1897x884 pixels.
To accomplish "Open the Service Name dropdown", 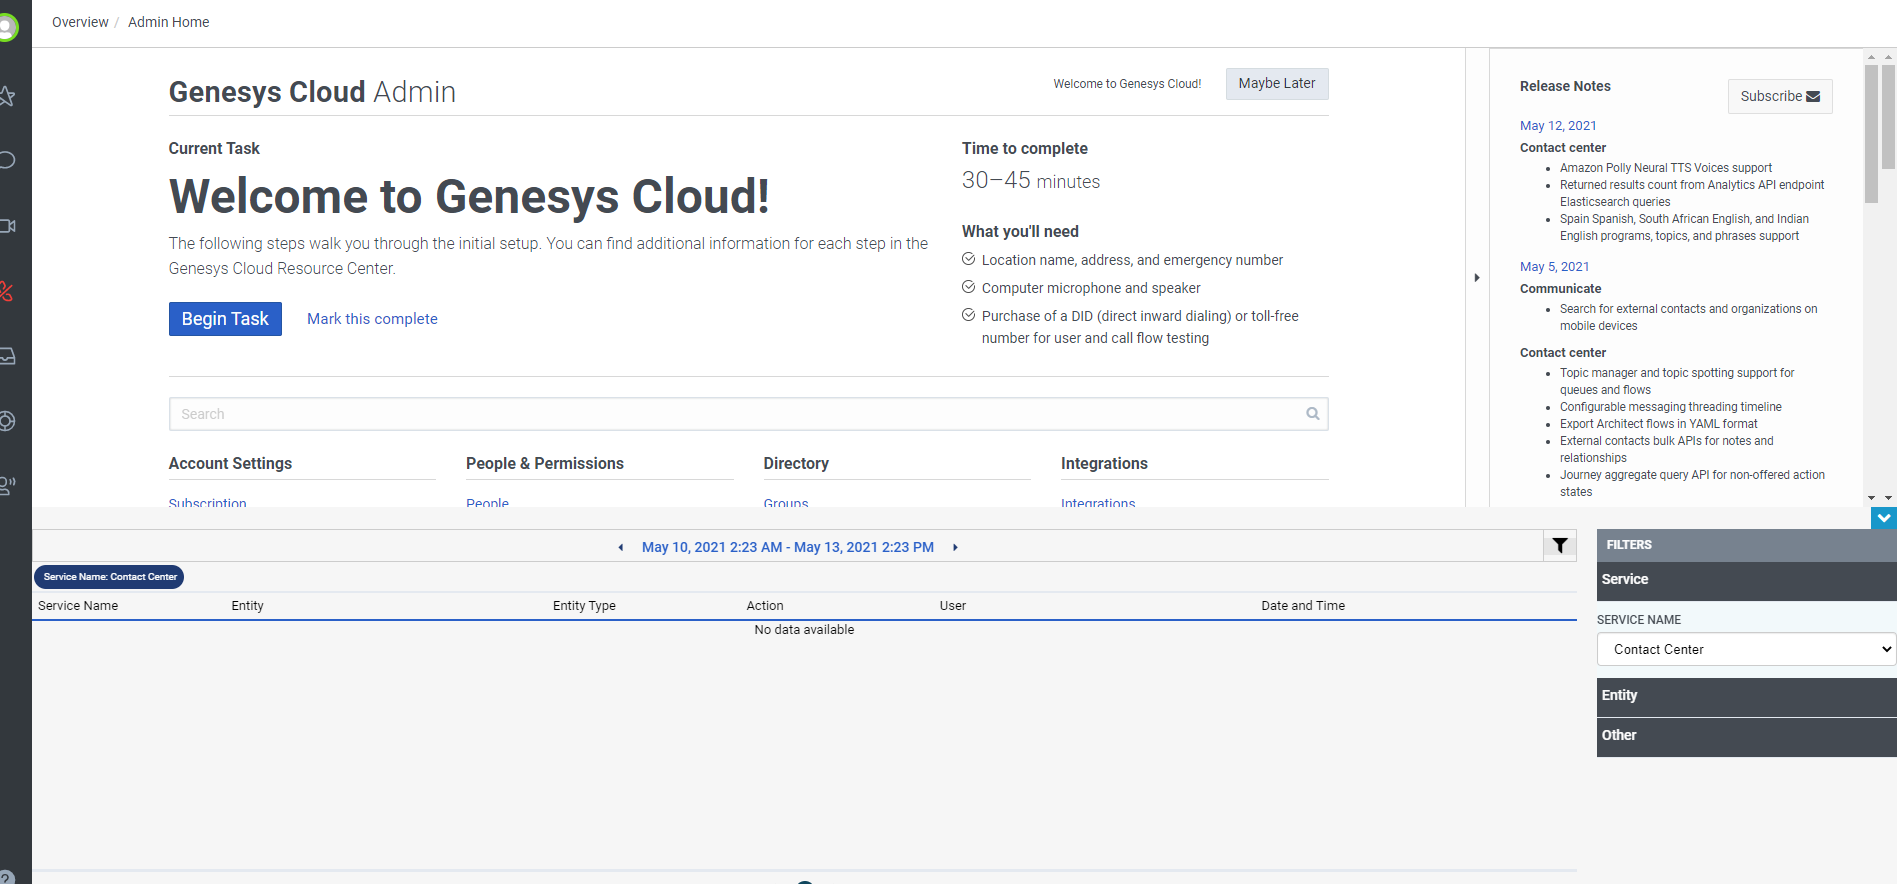I will [1747, 649].
